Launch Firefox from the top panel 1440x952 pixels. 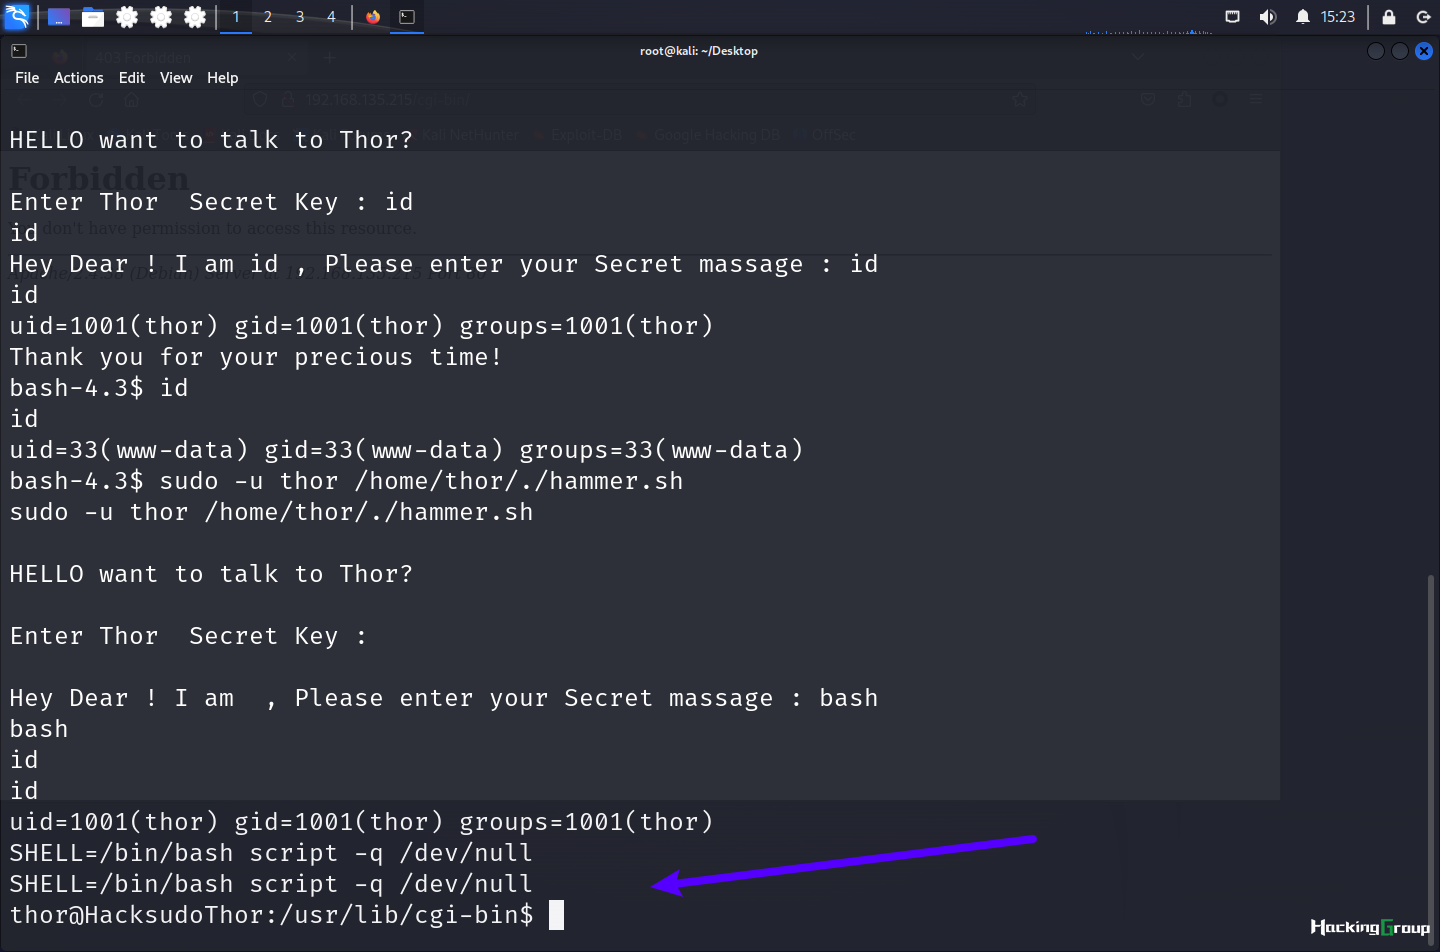coord(373,17)
